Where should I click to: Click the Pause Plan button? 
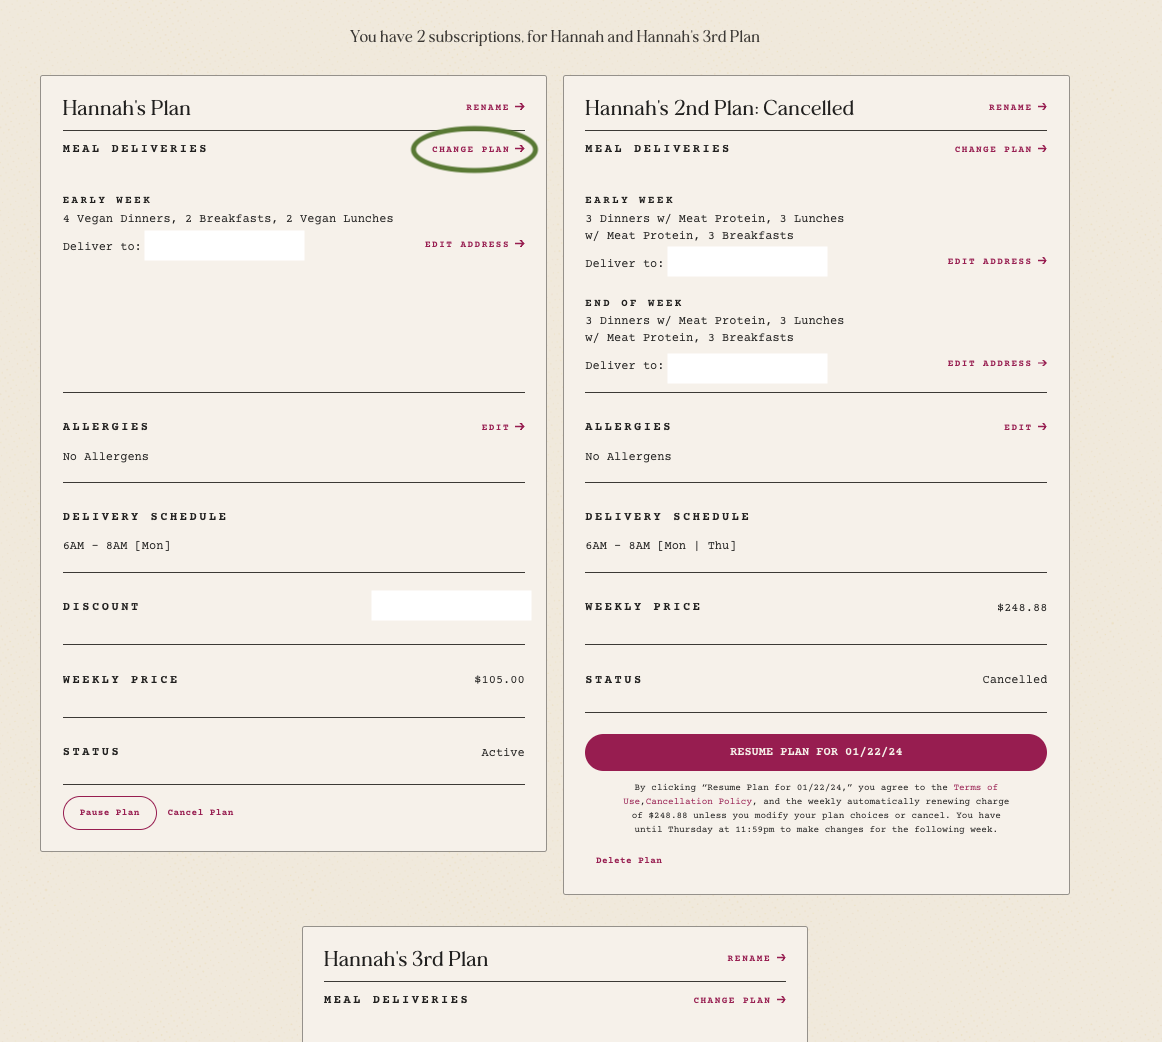point(110,812)
